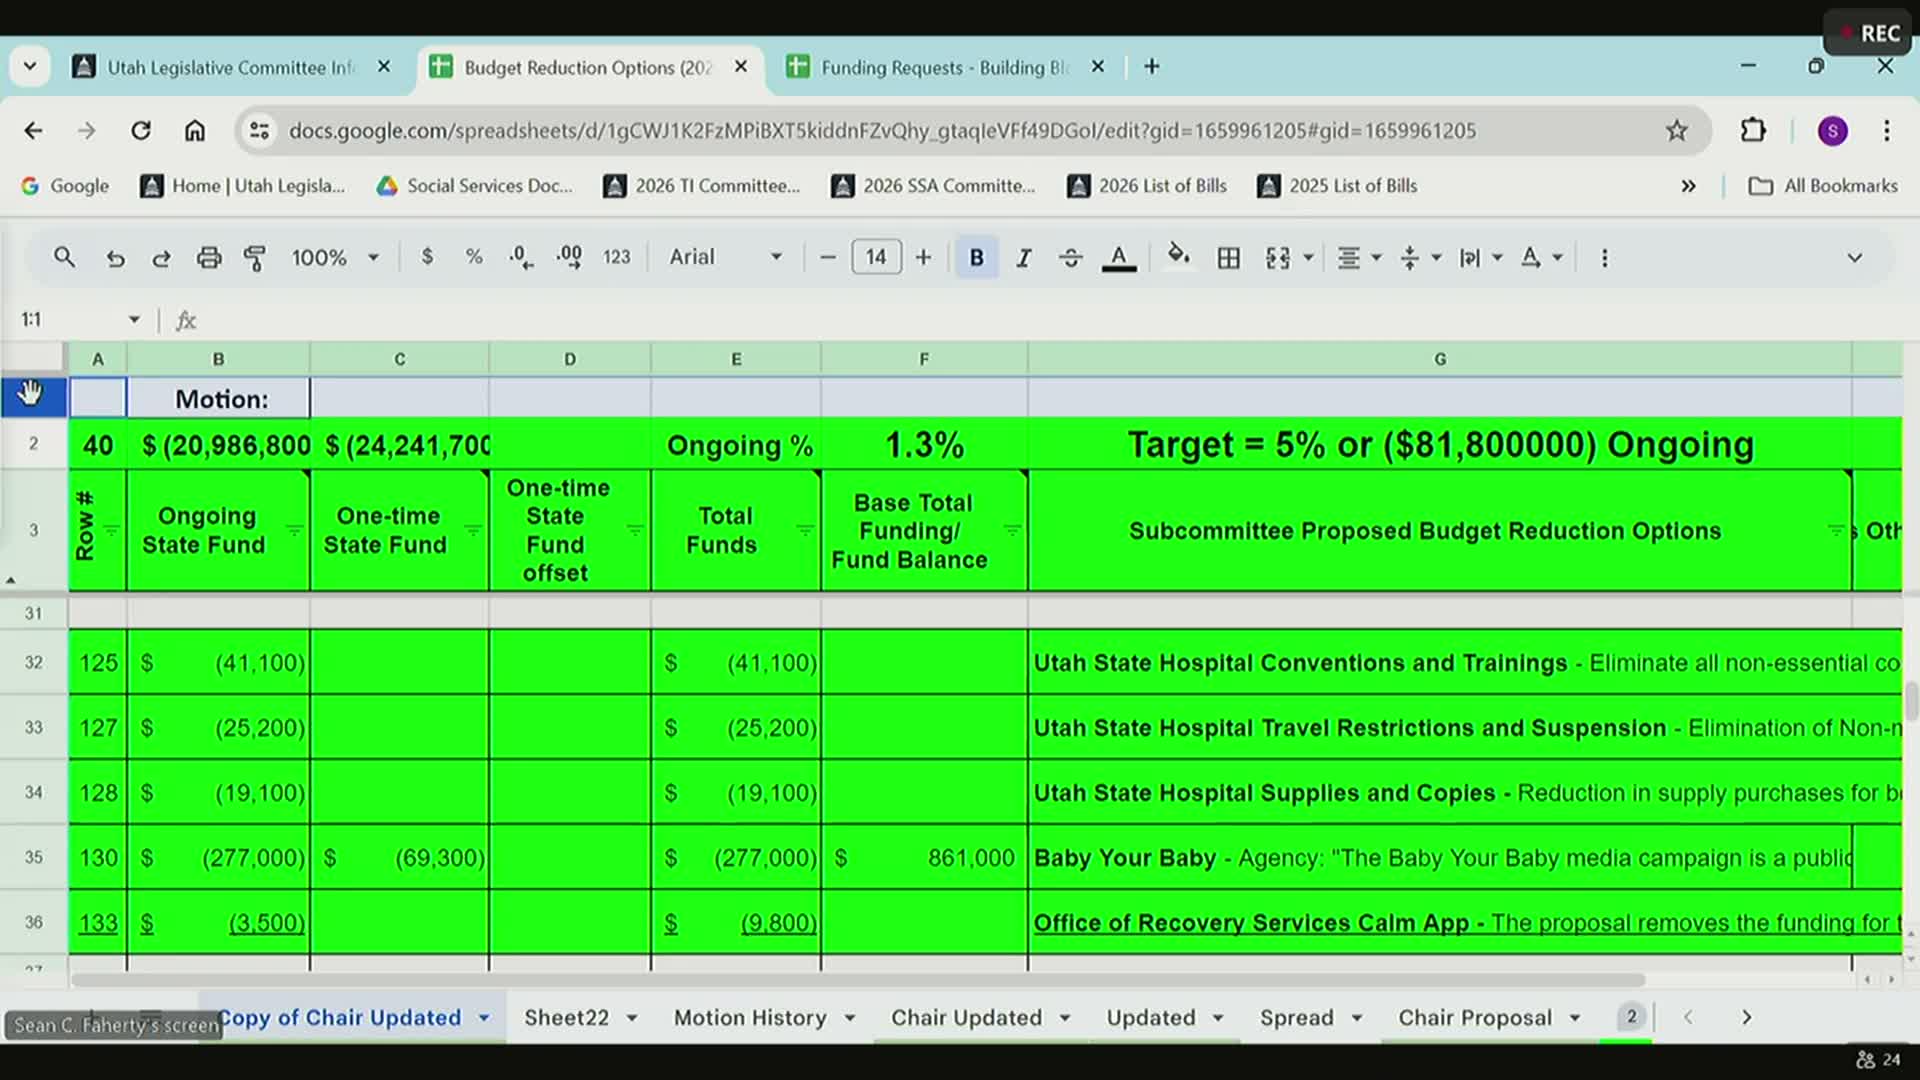
Task: Click the increase decimal places icon
Action: 568,257
